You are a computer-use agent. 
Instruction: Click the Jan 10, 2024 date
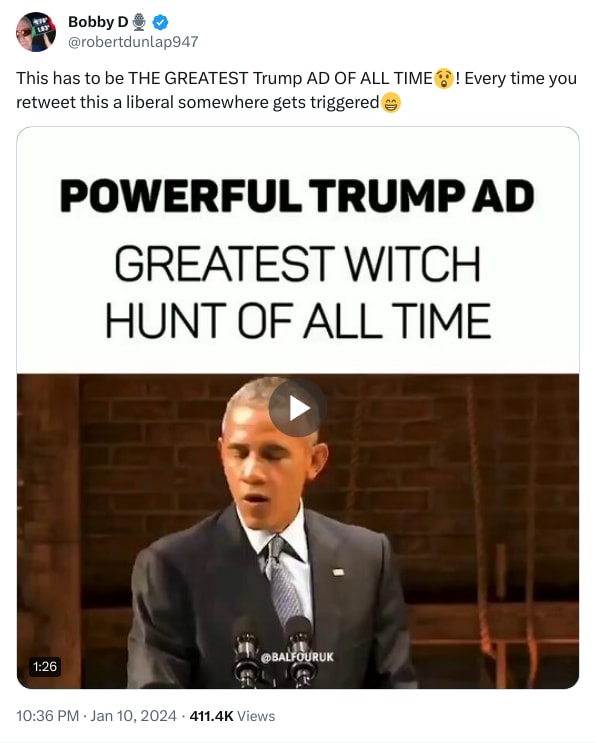(133, 716)
